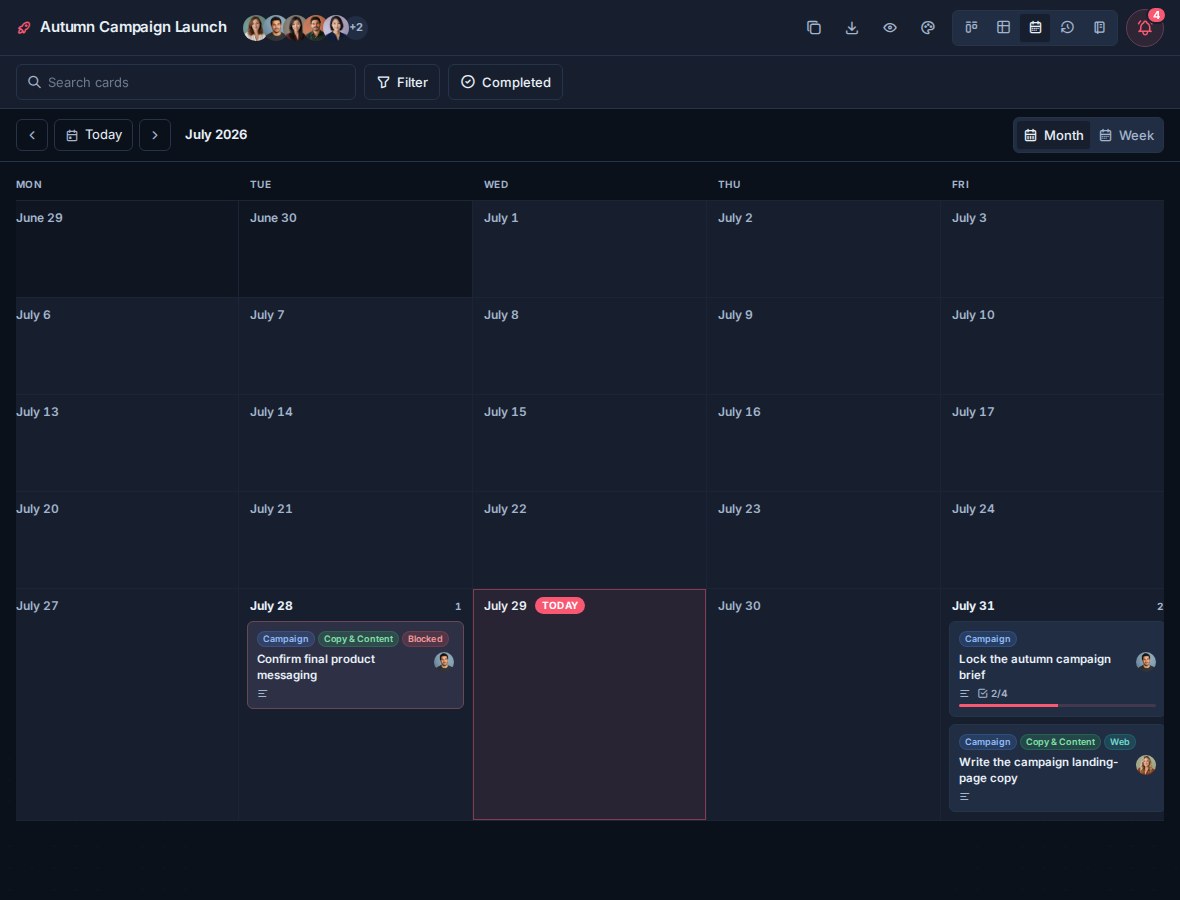The height and width of the screenshot is (900, 1180).
Task: Toggle the eye visibility icon in header
Action: click(890, 28)
